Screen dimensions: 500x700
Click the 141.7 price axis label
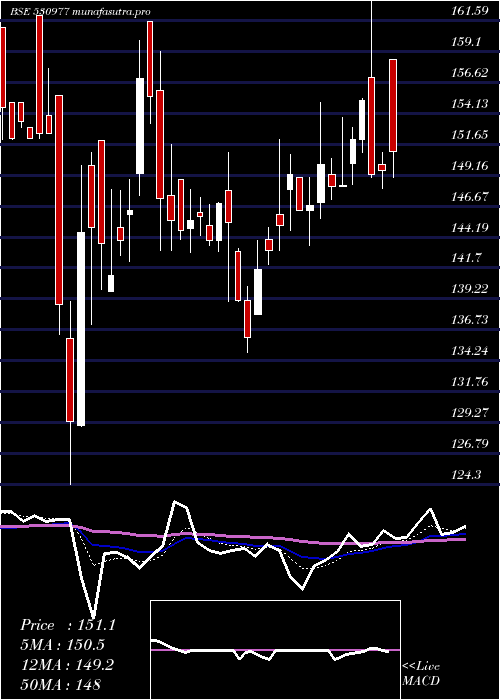pyautogui.click(x=466, y=258)
